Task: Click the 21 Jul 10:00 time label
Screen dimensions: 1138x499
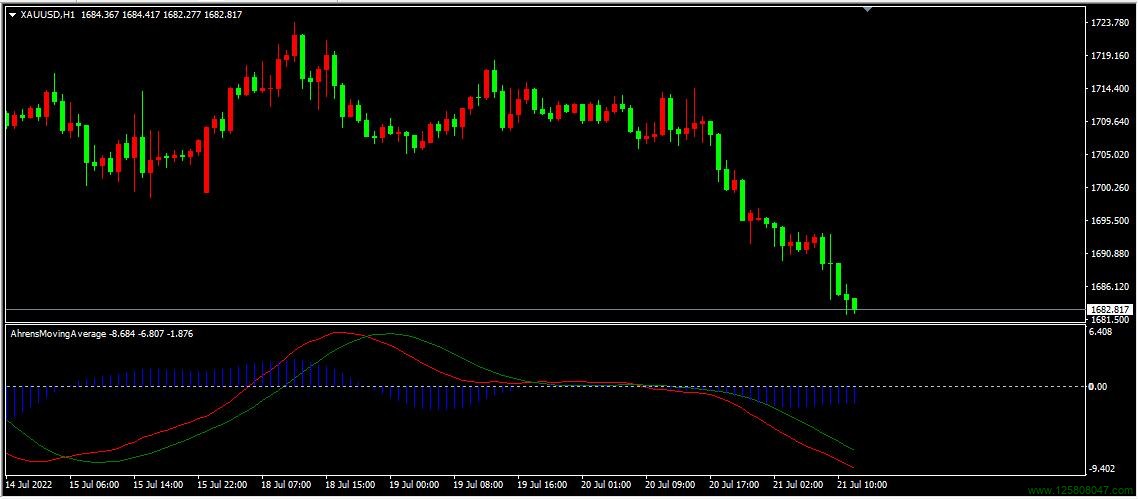Action: pos(861,484)
